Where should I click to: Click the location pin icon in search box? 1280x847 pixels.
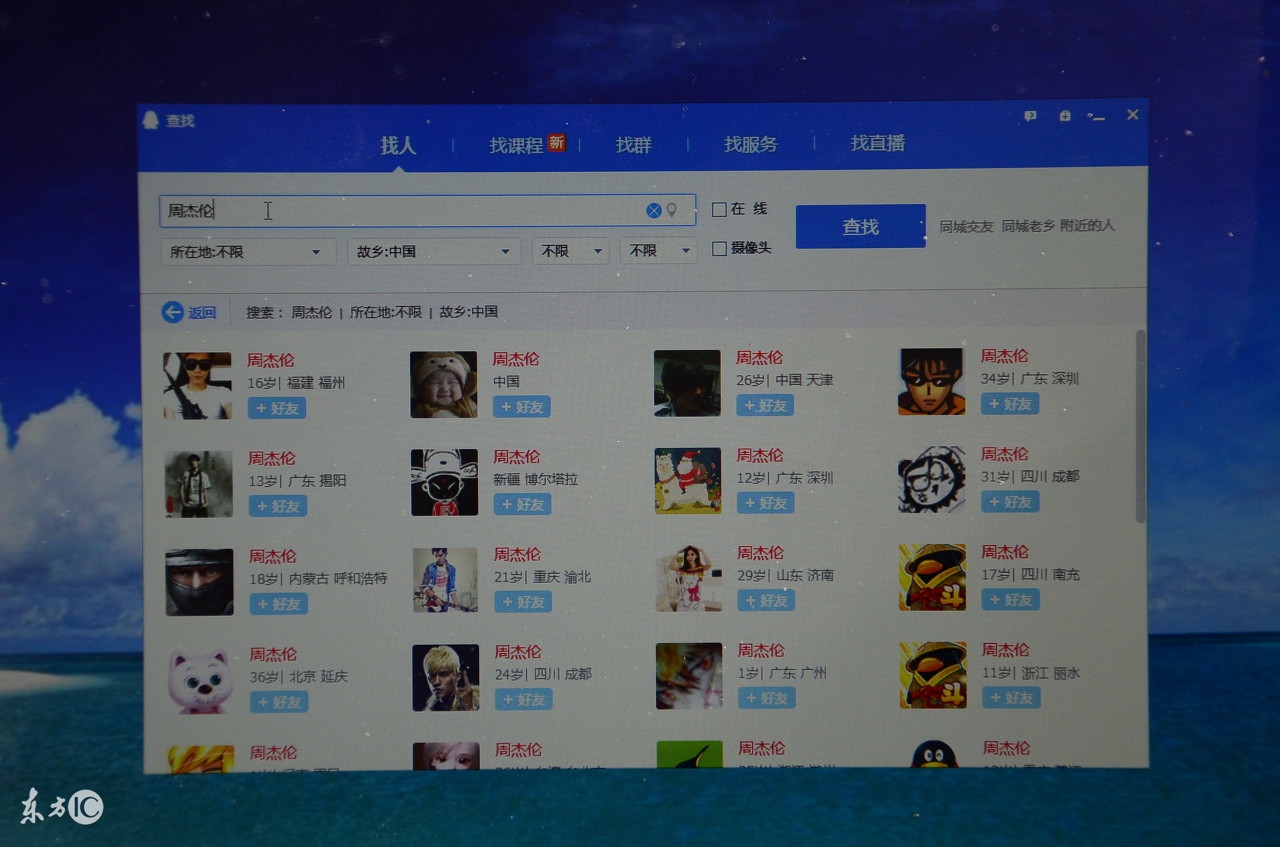tap(672, 210)
